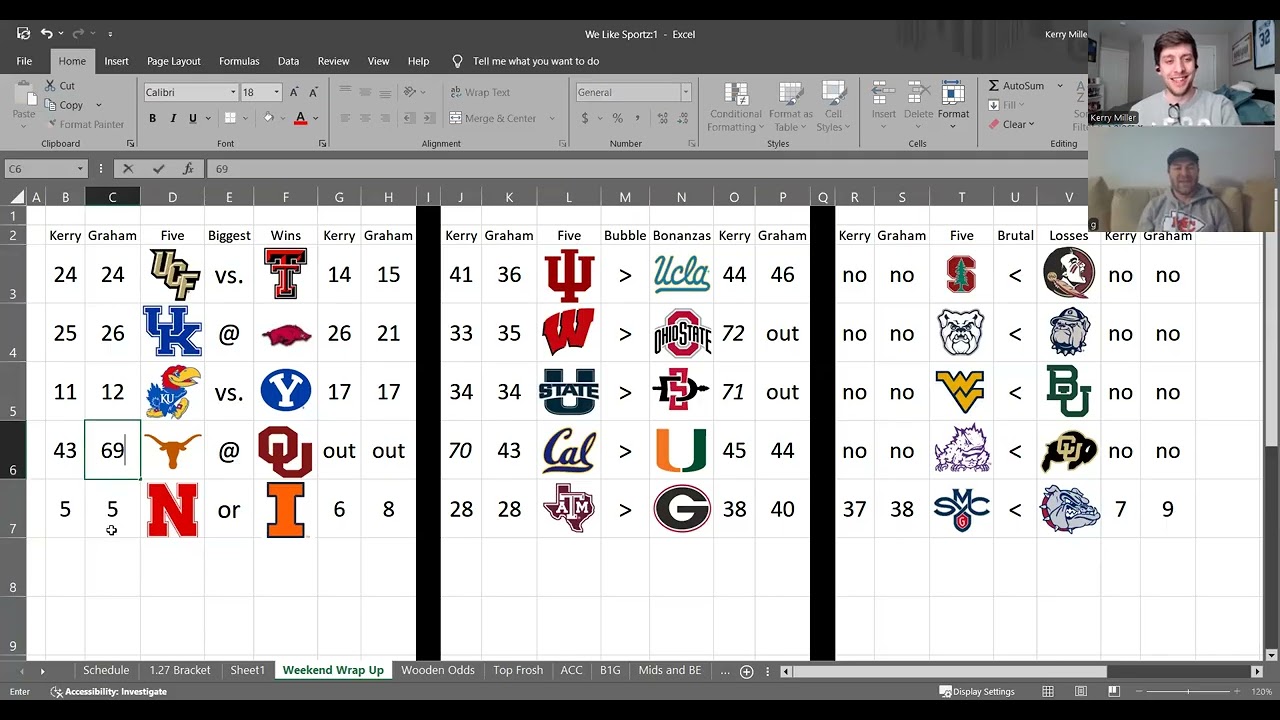1280x720 pixels.
Task: Click the Accounting Number Format dollar icon
Action: tap(585, 118)
